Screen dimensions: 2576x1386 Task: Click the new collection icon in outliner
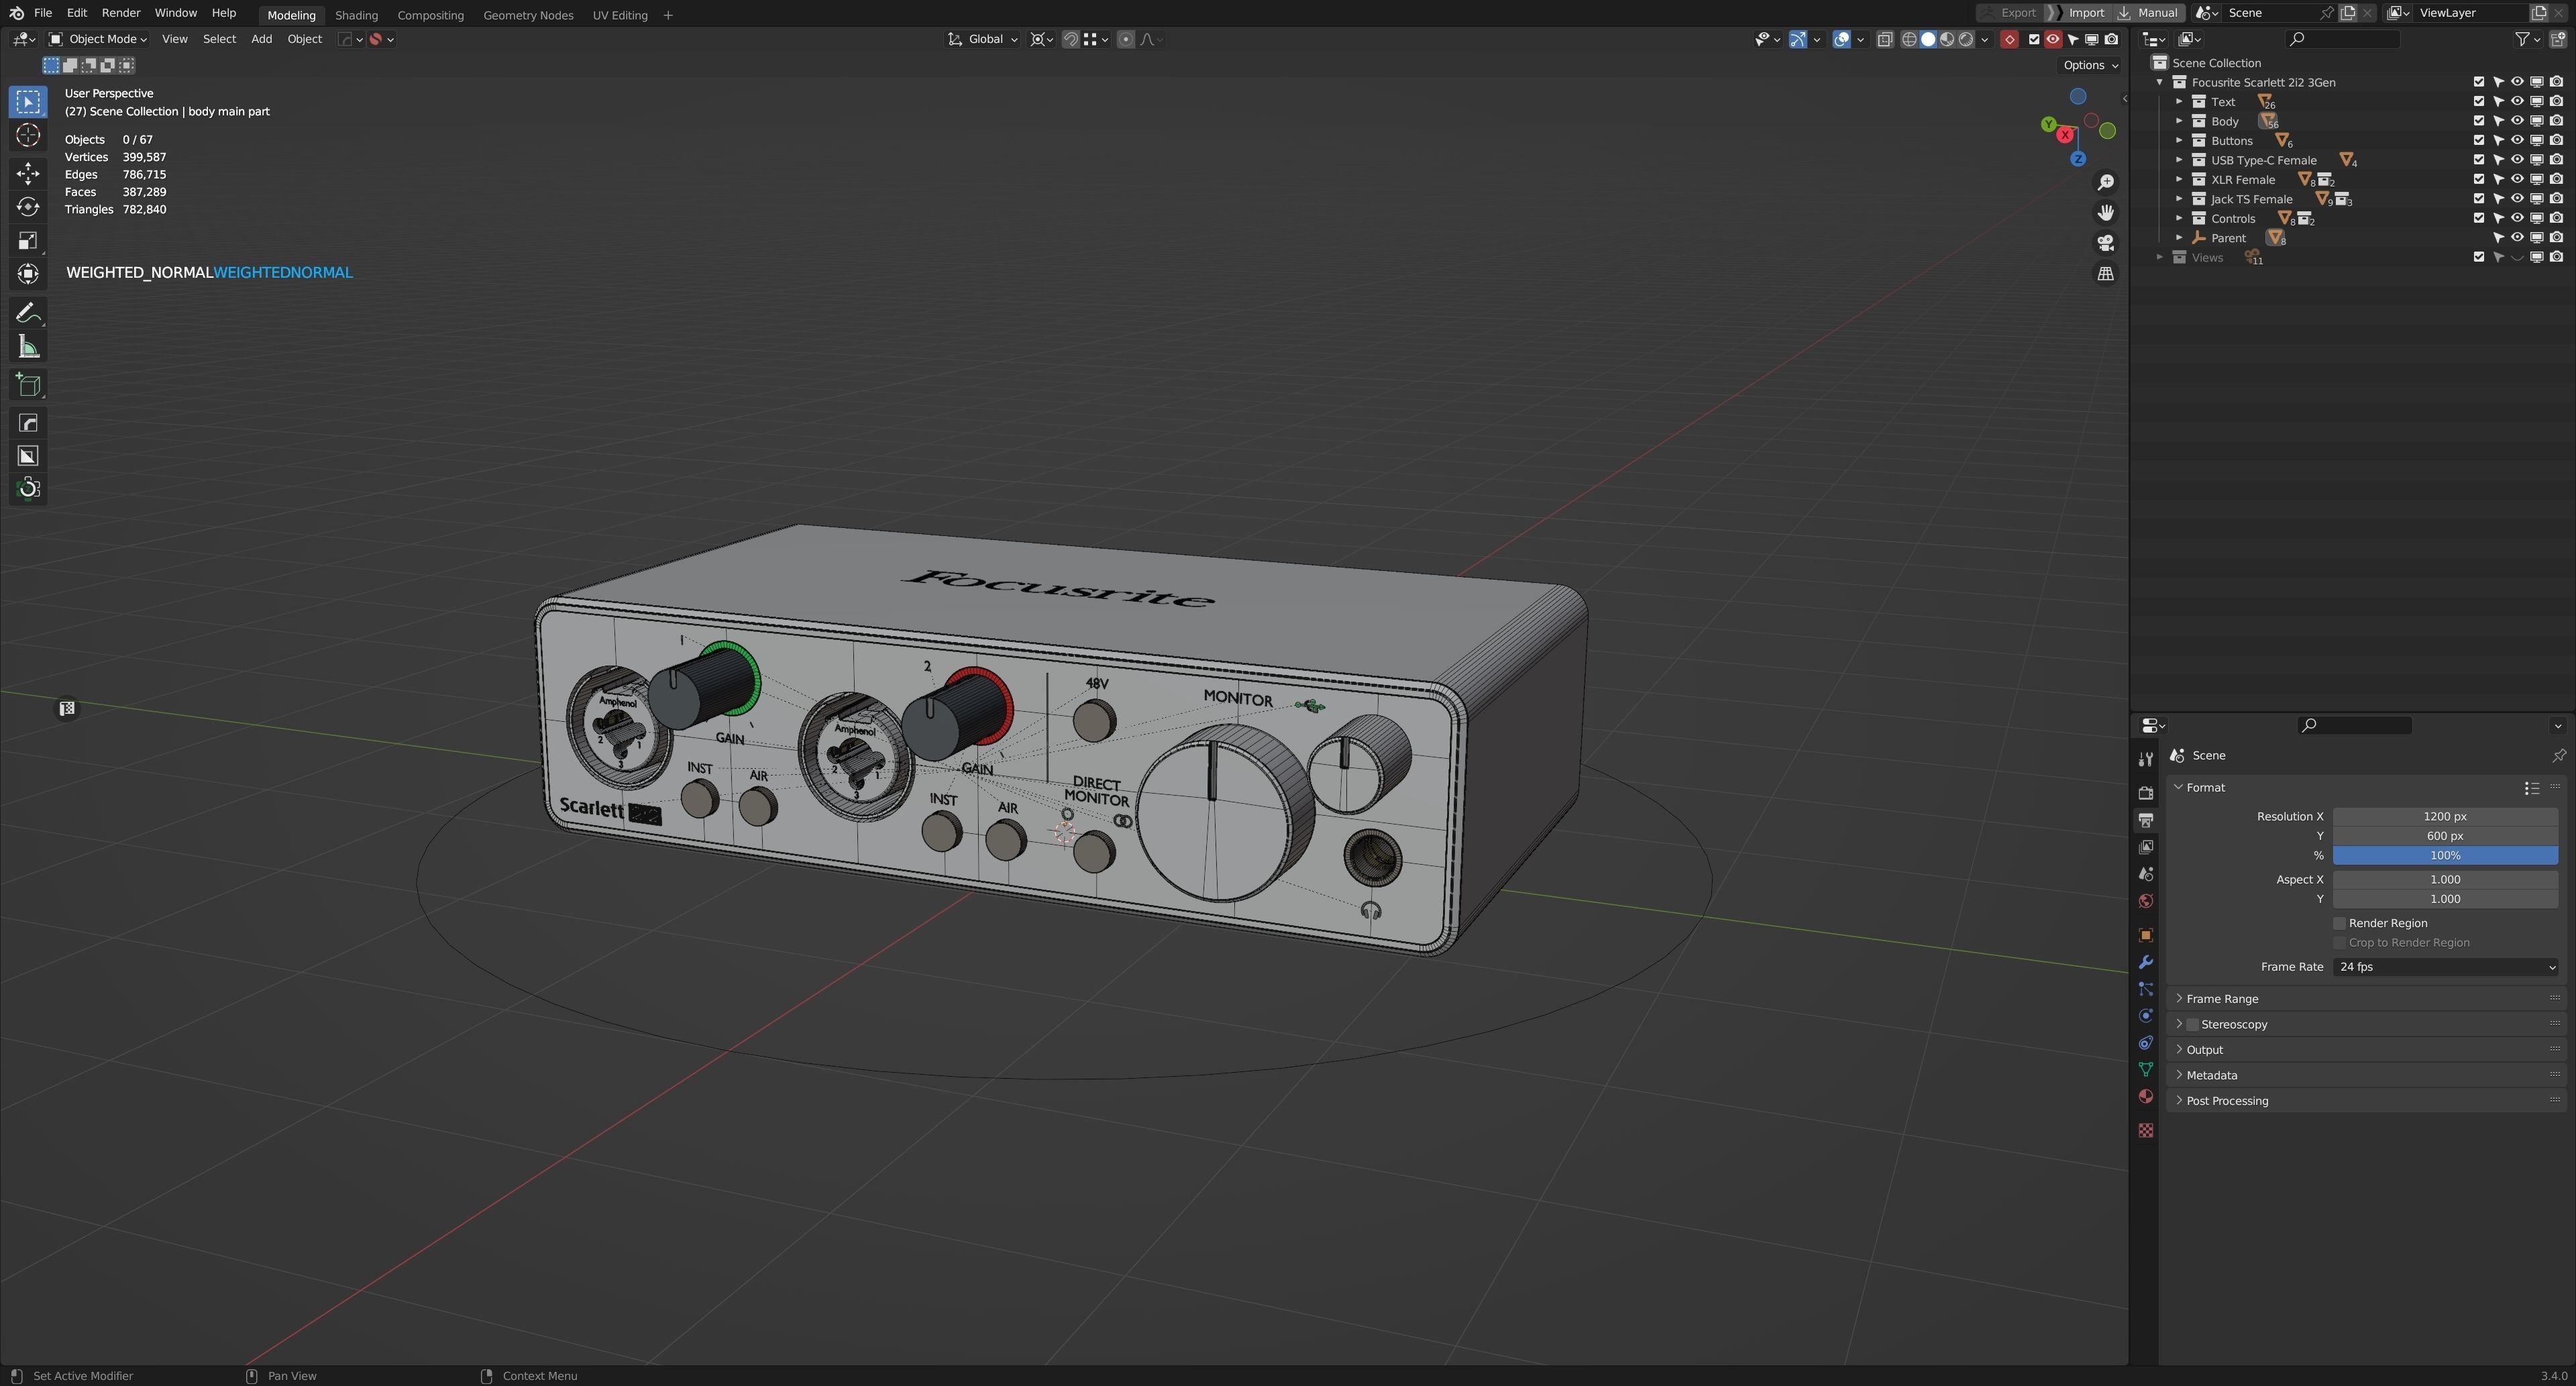click(2558, 39)
